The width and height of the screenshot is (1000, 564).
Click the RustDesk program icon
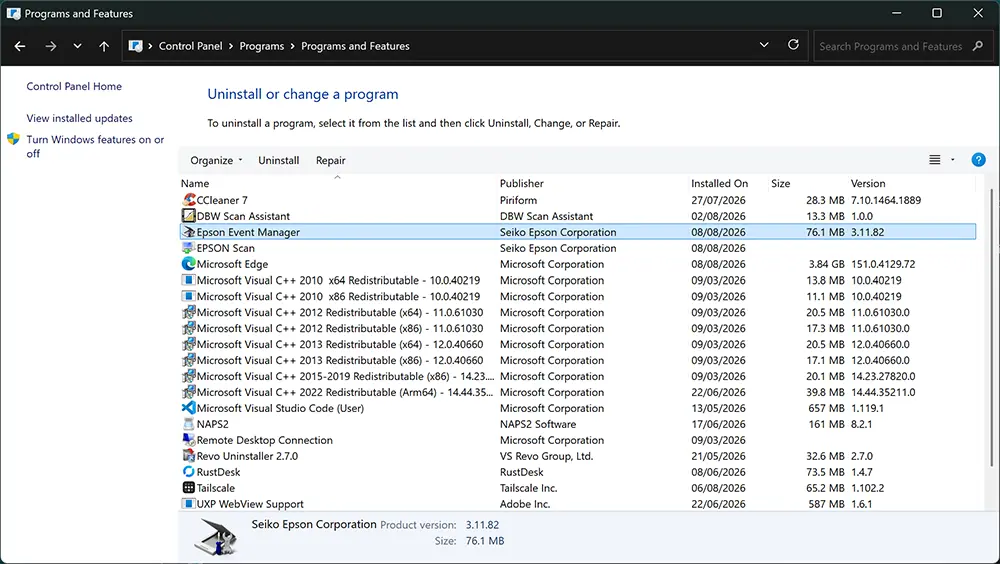(x=189, y=471)
